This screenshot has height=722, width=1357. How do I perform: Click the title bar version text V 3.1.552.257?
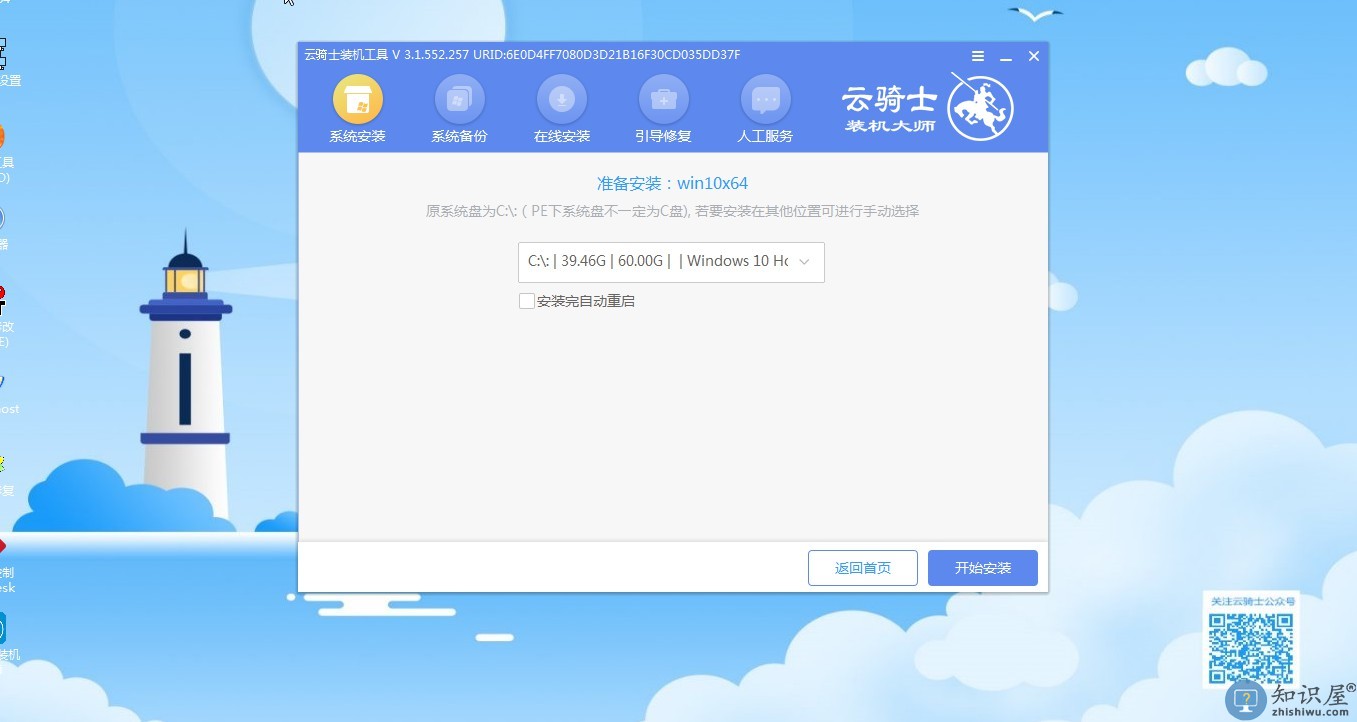tap(430, 55)
